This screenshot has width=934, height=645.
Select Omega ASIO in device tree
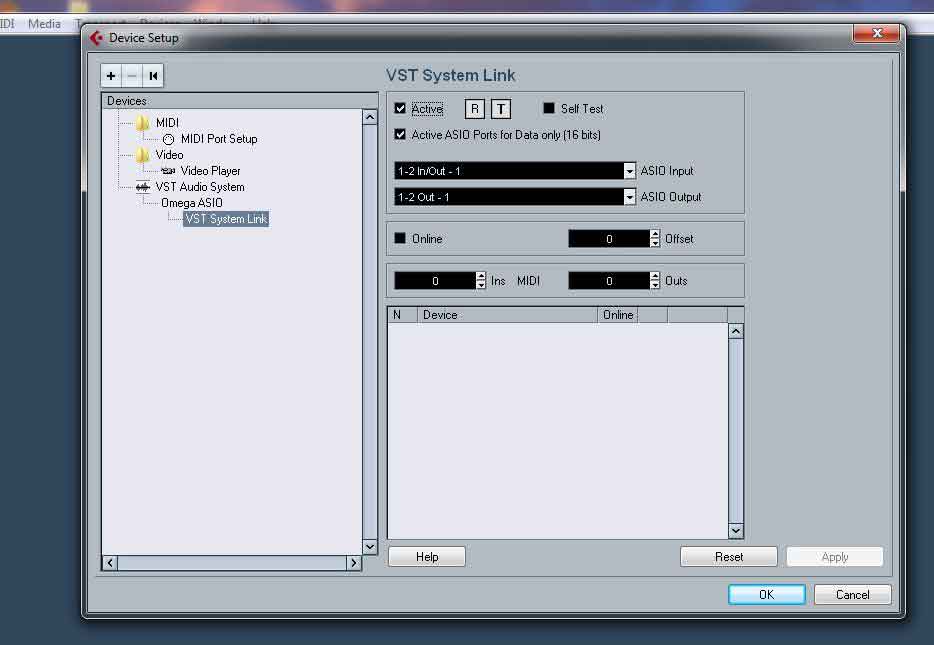[x=191, y=203]
